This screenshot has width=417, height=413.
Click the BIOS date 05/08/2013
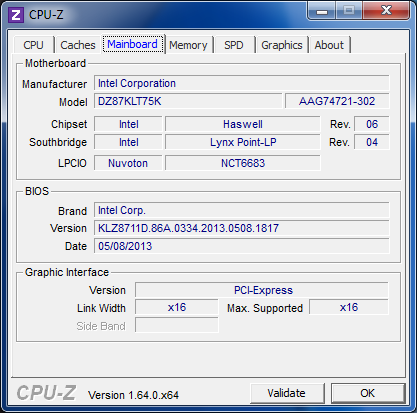242,246
